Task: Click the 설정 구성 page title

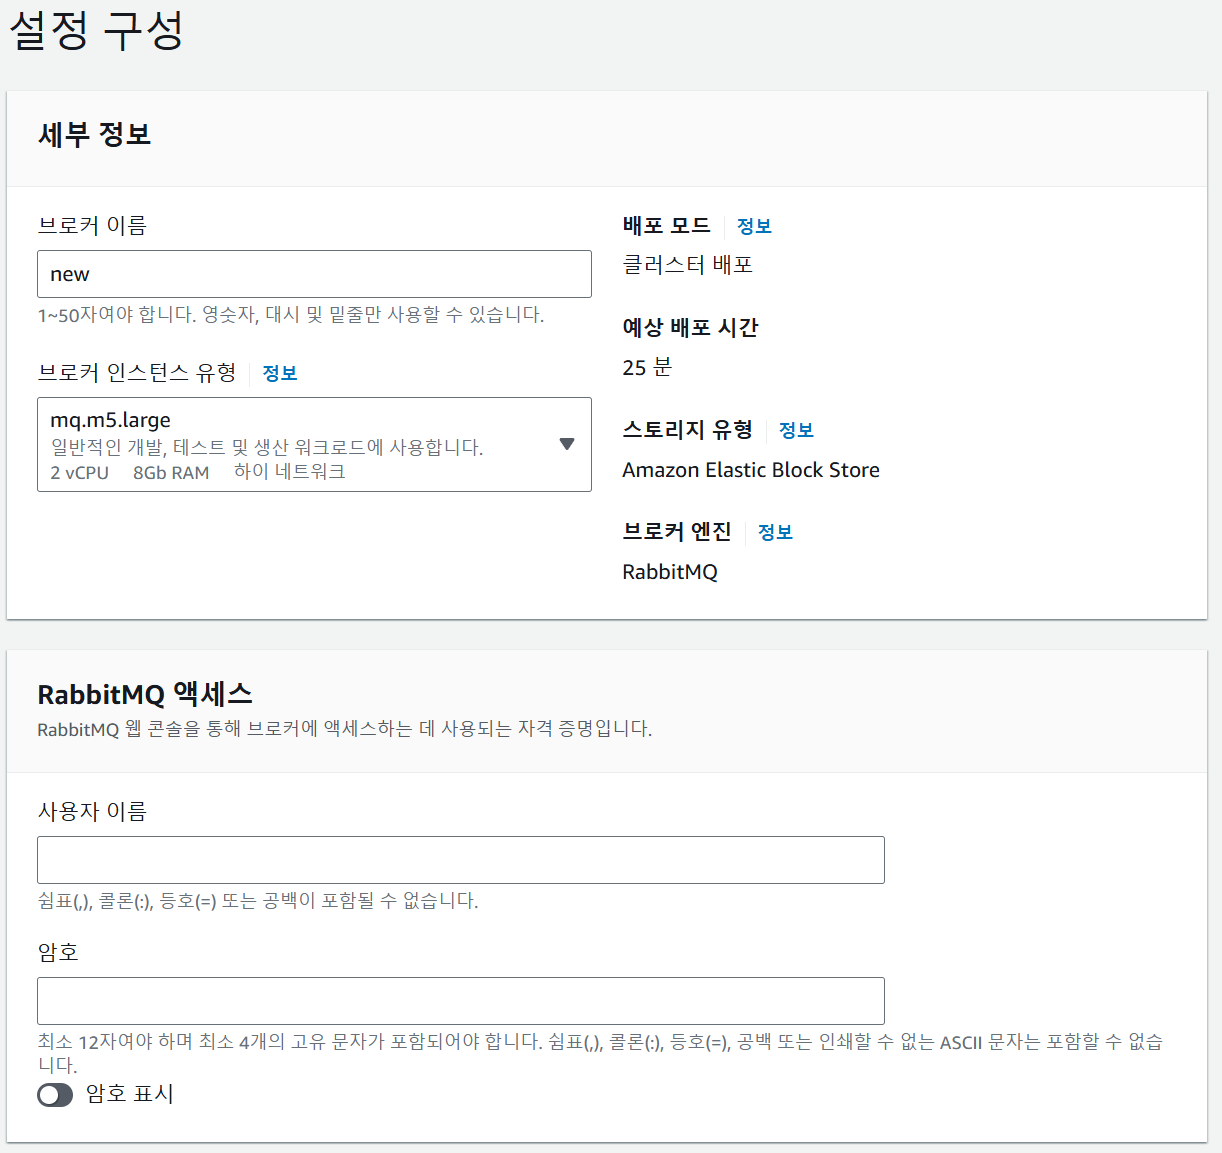Action: pos(96,30)
